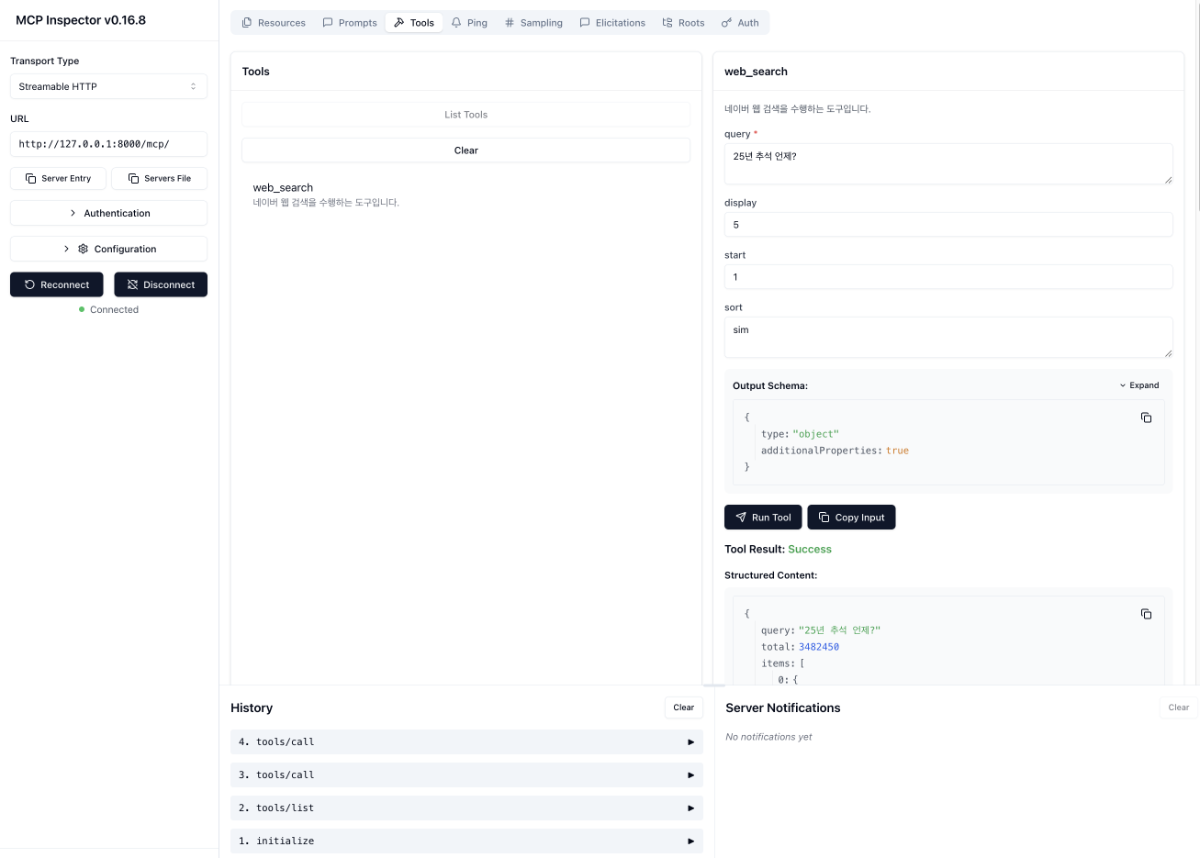
Task: Open the Transport Type dropdown
Action: click(x=108, y=87)
